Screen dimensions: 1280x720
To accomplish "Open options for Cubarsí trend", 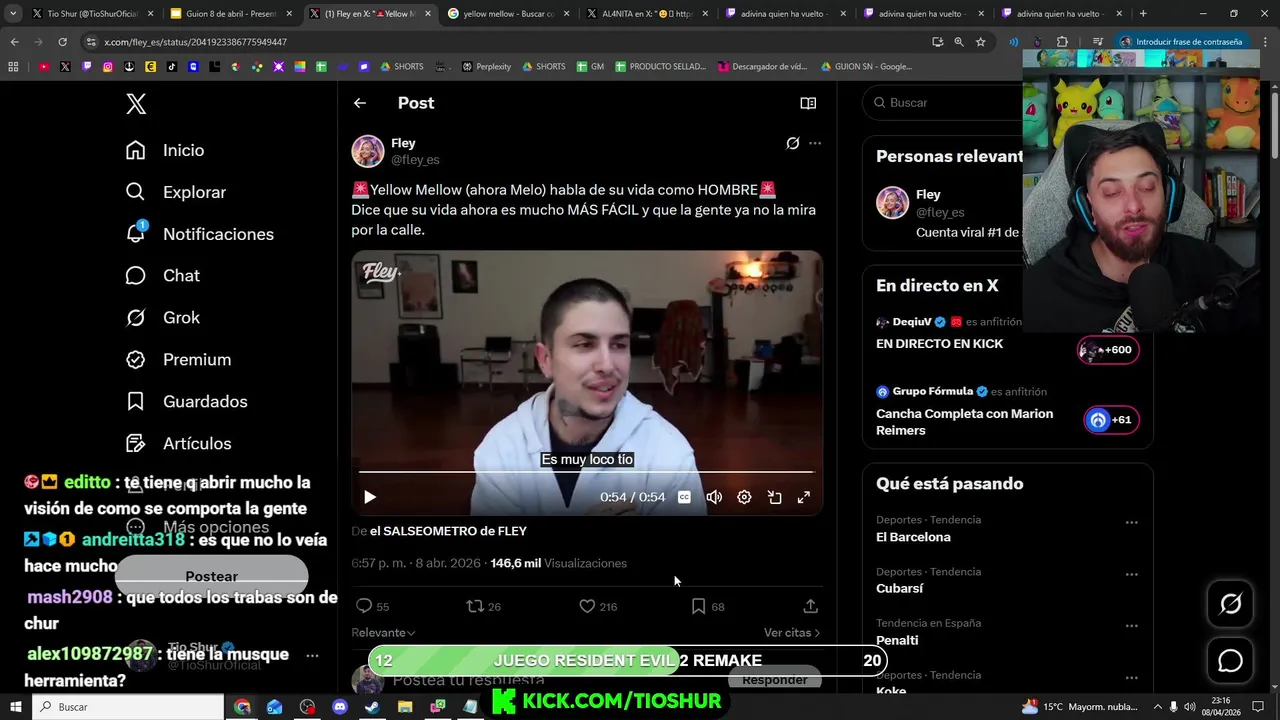I will [1131, 574].
